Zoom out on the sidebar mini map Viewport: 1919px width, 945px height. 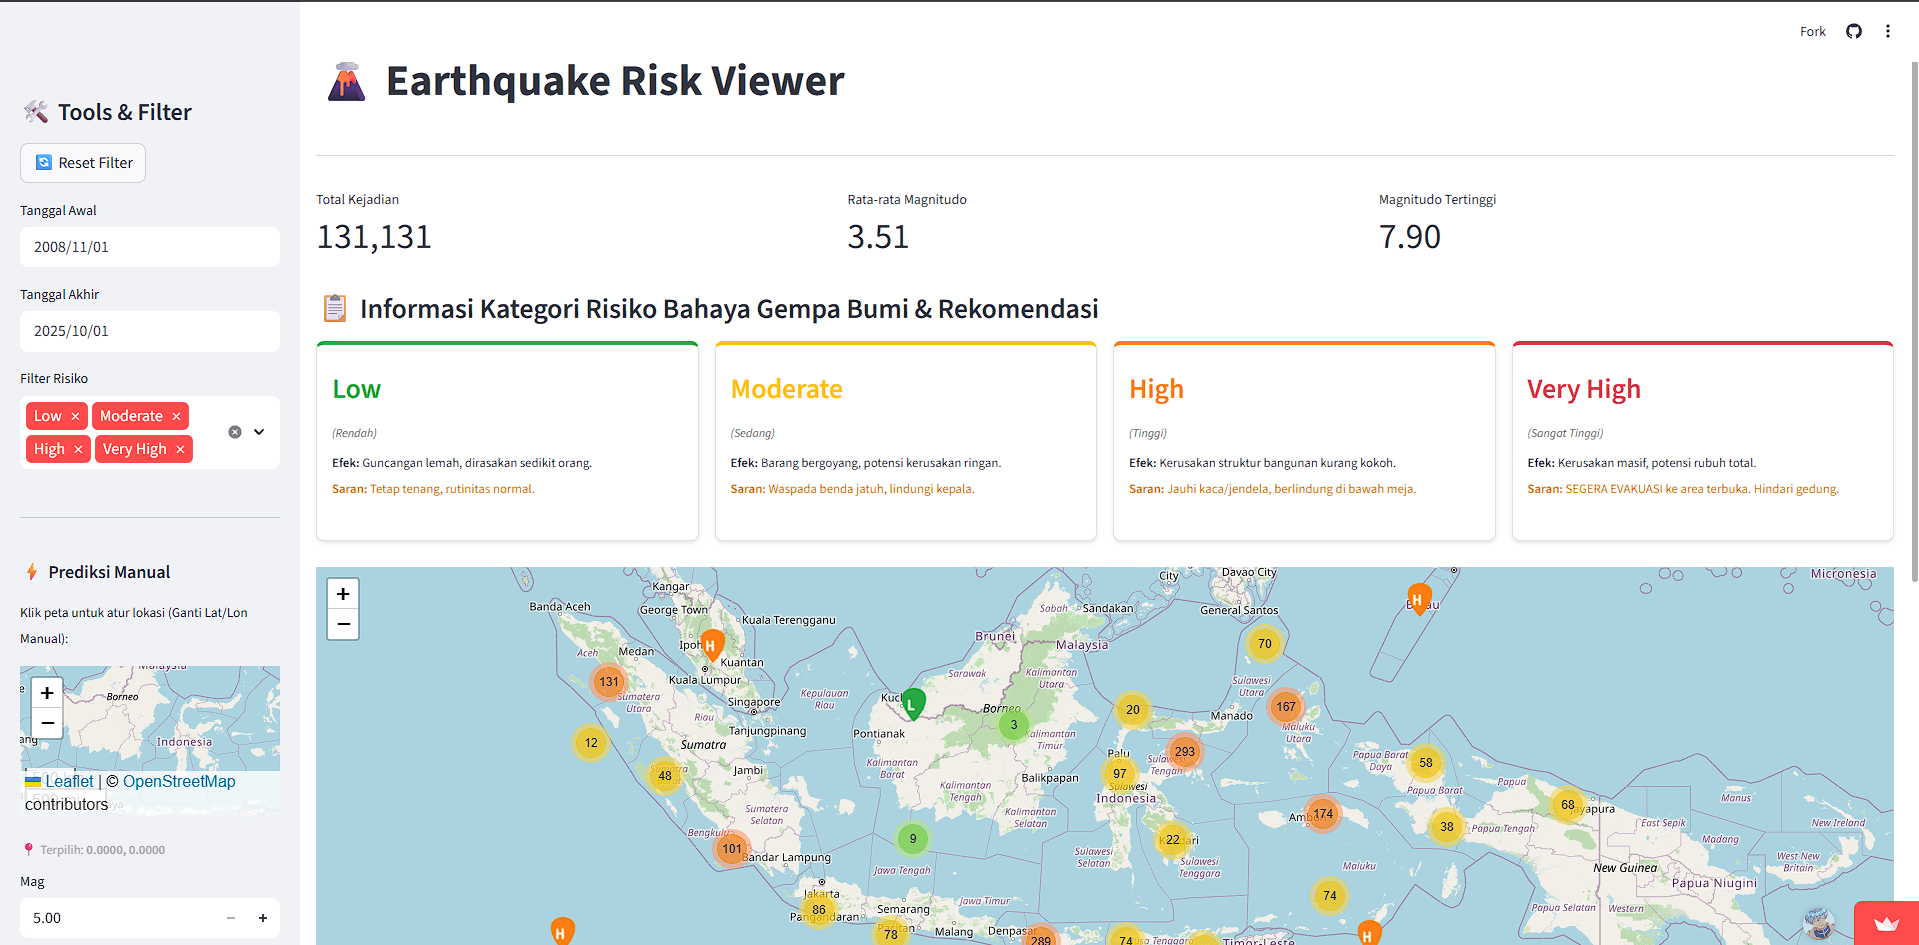47,722
